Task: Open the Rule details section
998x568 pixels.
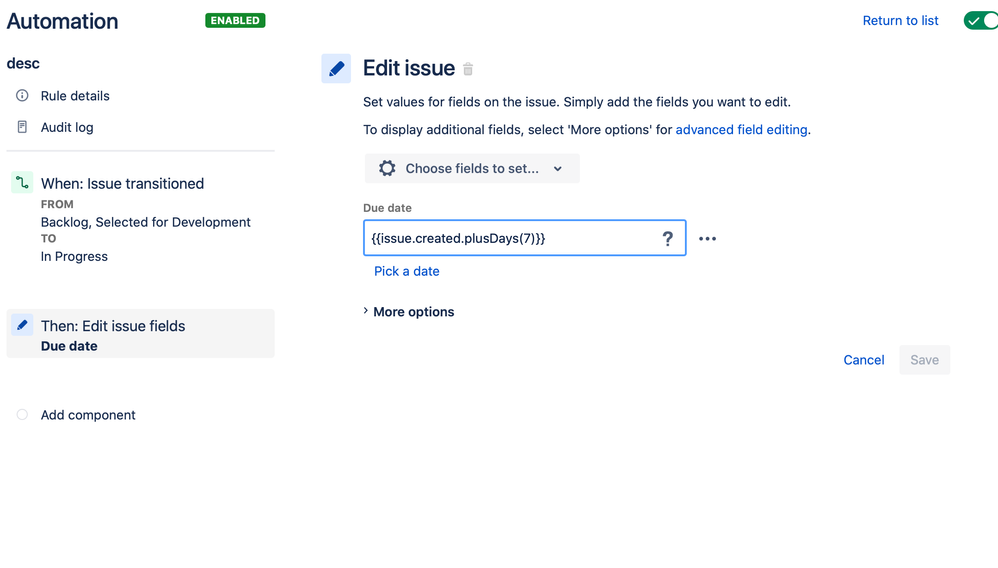Action: coord(75,96)
